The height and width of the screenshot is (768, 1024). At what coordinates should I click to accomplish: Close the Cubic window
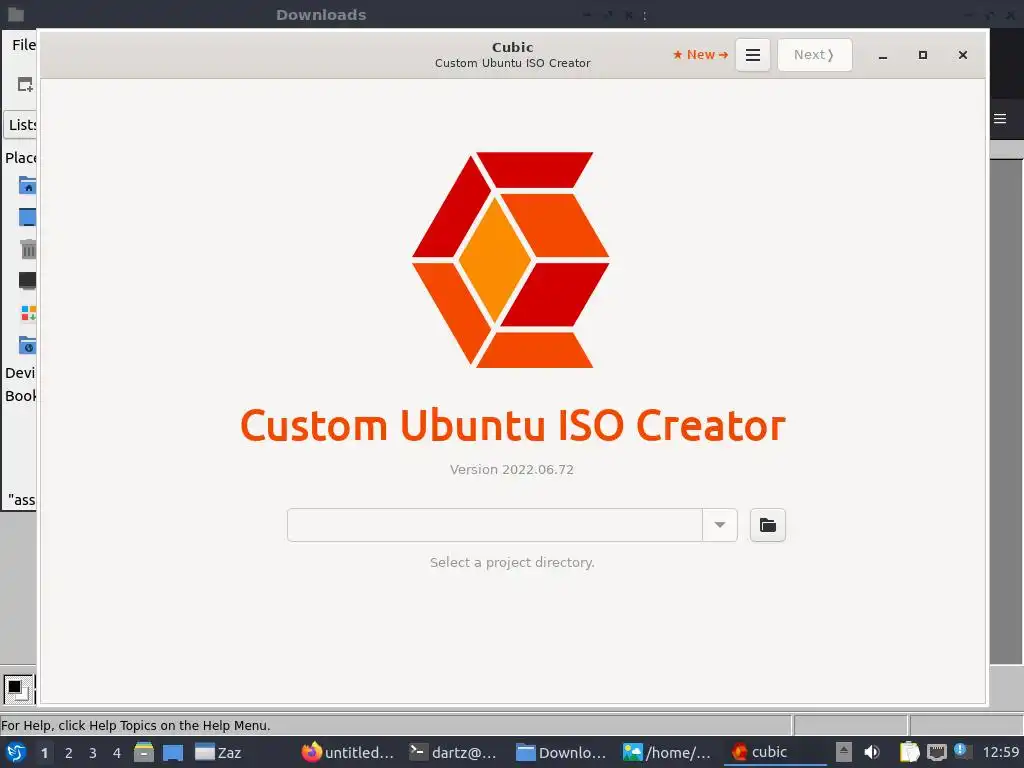click(x=963, y=56)
